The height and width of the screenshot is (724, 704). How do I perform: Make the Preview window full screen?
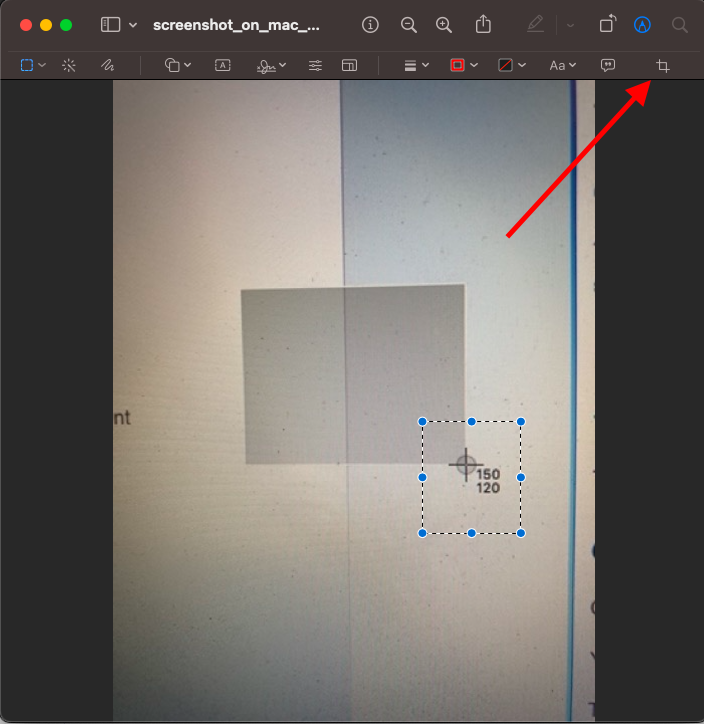coord(66,25)
